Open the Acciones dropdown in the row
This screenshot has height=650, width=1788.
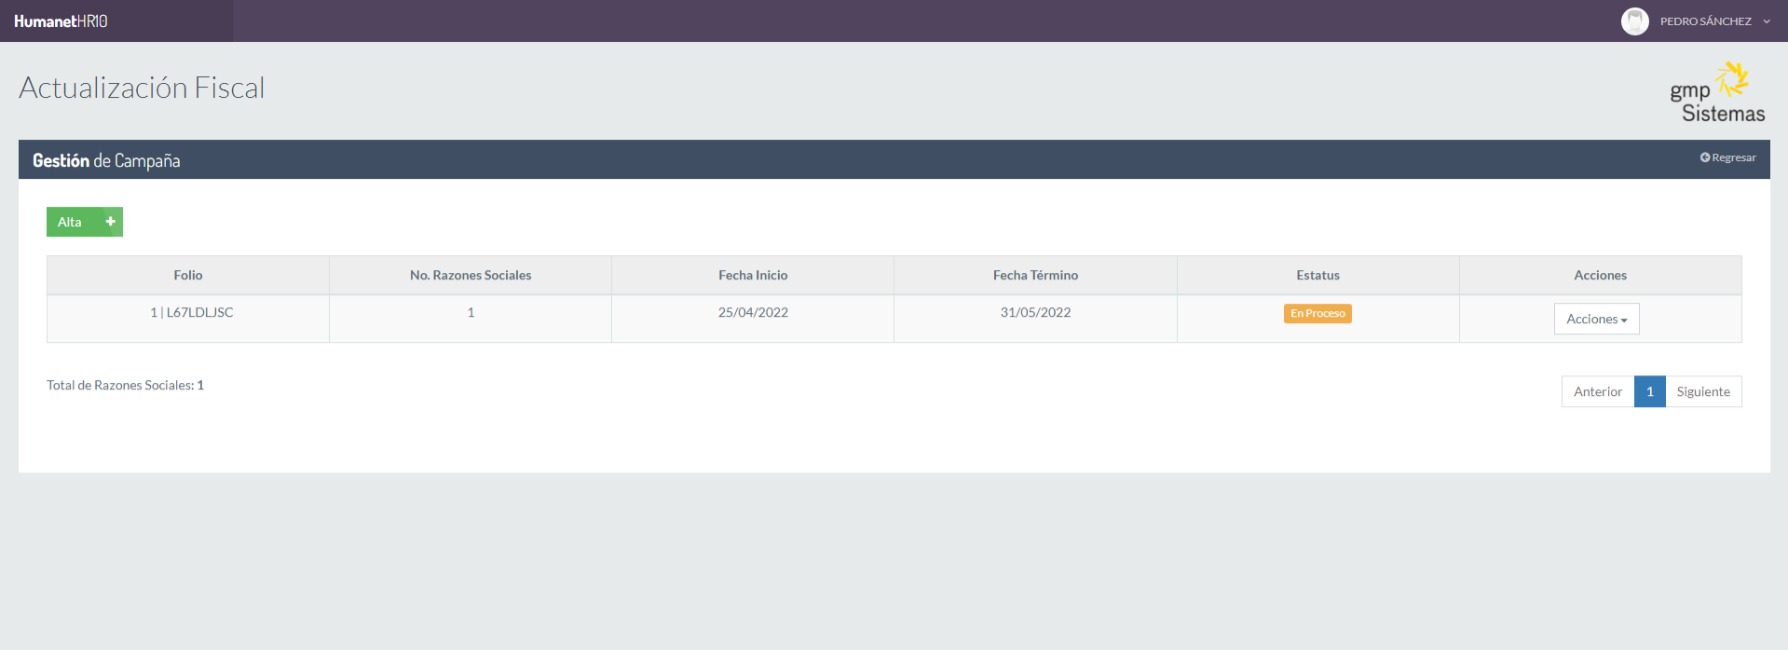coord(1596,319)
